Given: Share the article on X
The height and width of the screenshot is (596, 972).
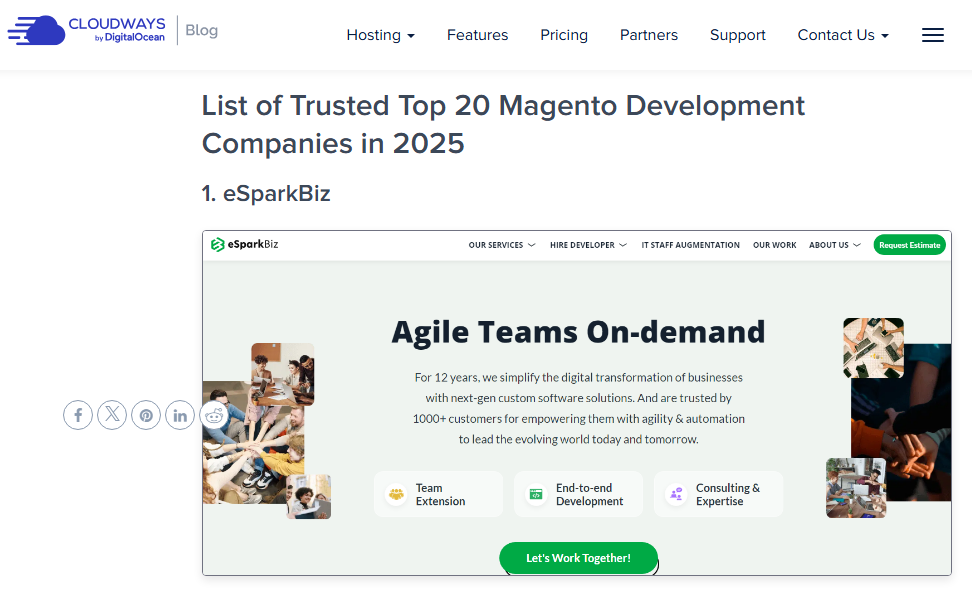Looking at the screenshot, I should [x=112, y=415].
